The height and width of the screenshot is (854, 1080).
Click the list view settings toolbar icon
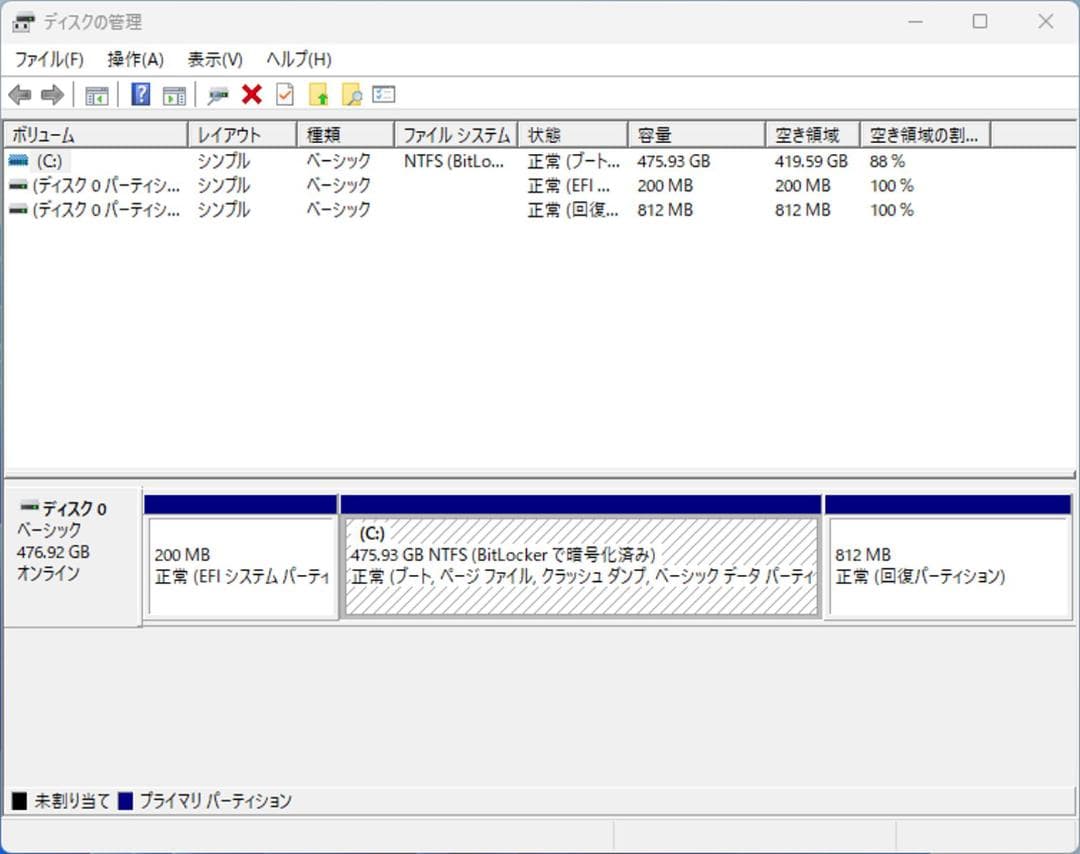pyautogui.click(x=384, y=94)
